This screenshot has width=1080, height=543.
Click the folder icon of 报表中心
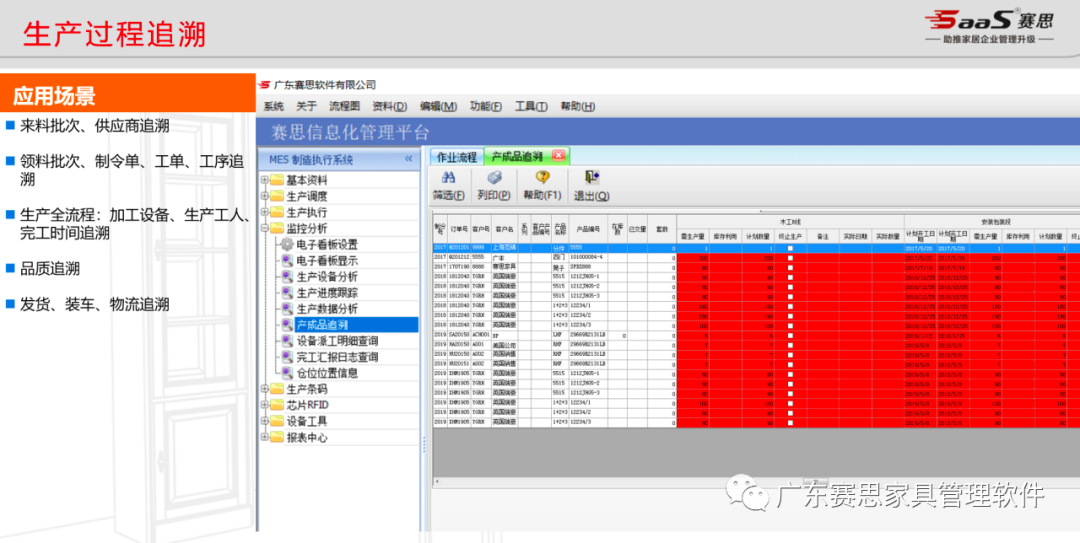[x=277, y=437]
